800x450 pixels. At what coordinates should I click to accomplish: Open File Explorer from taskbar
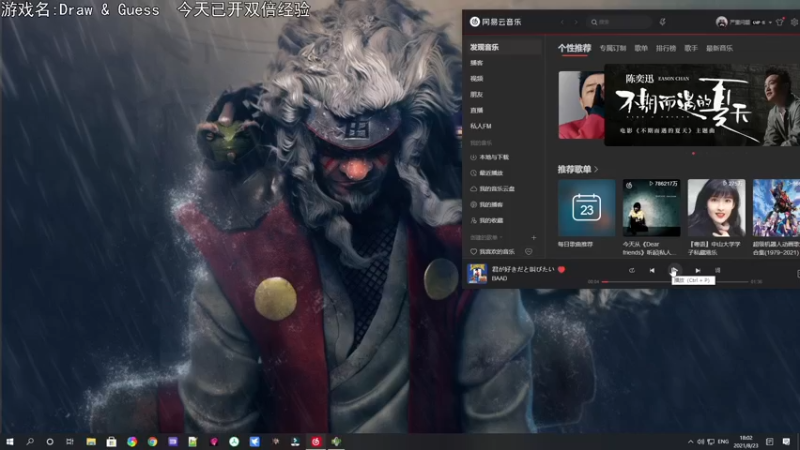pyautogui.click(x=91, y=441)
